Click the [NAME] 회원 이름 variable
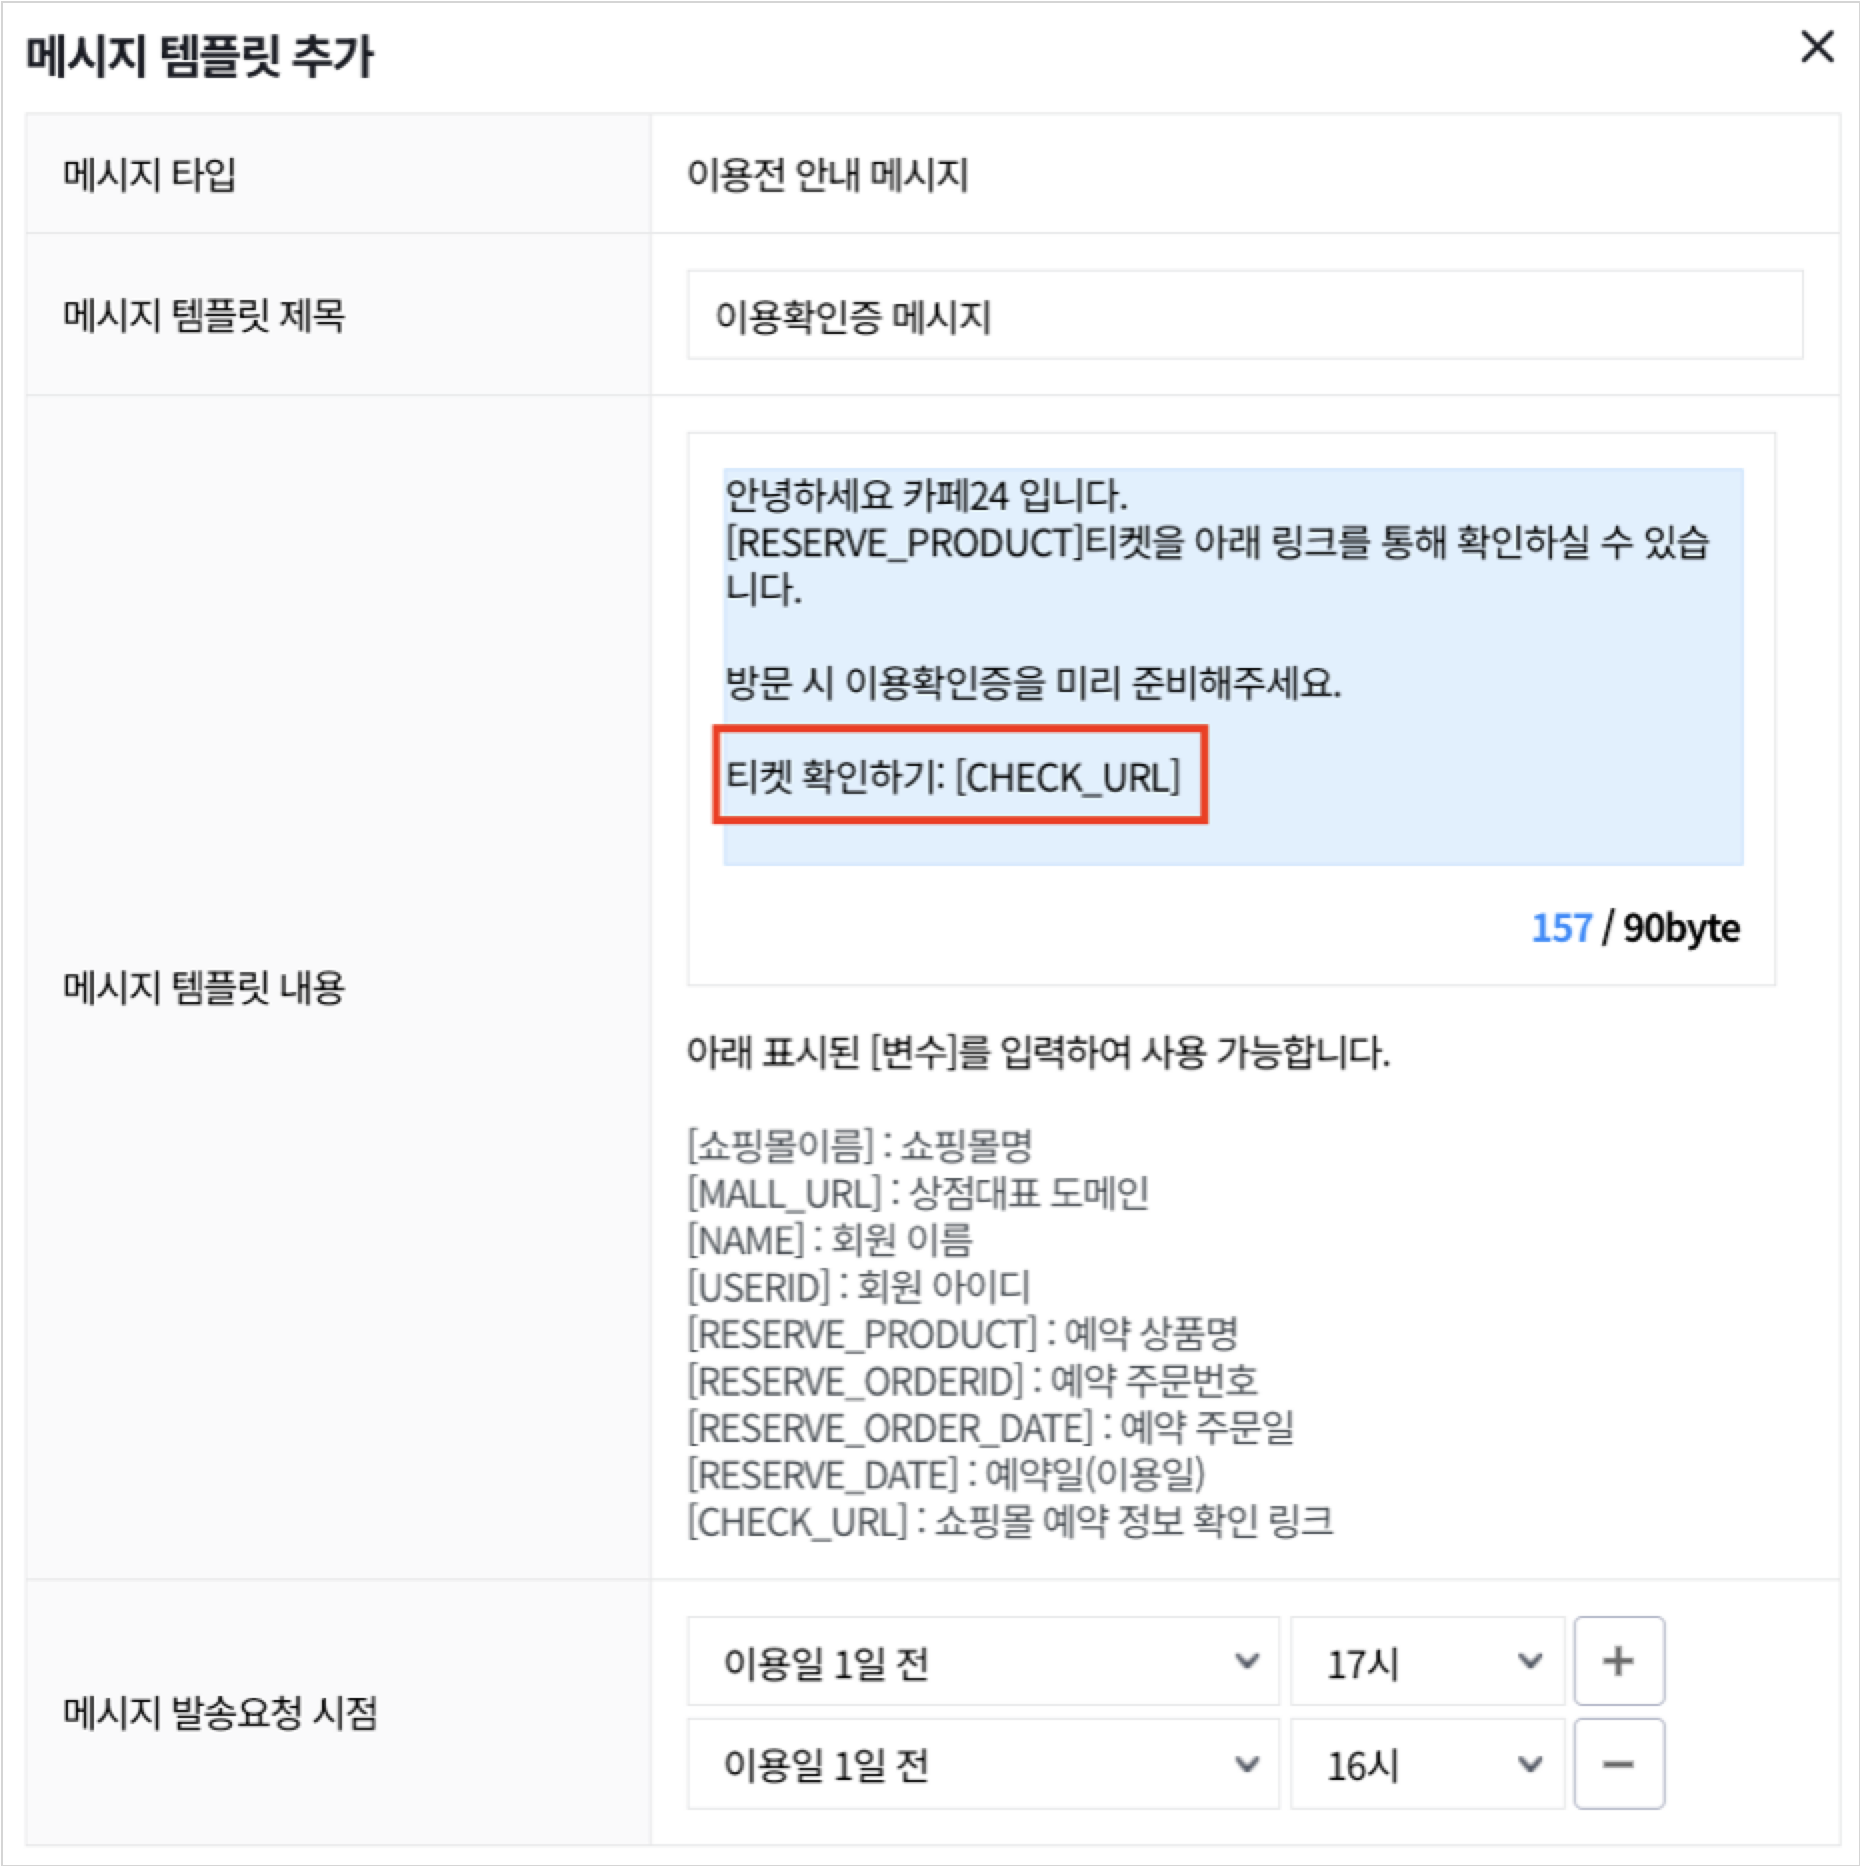The height and width of the screenshot is (1866, 1860). point(829,1239)
